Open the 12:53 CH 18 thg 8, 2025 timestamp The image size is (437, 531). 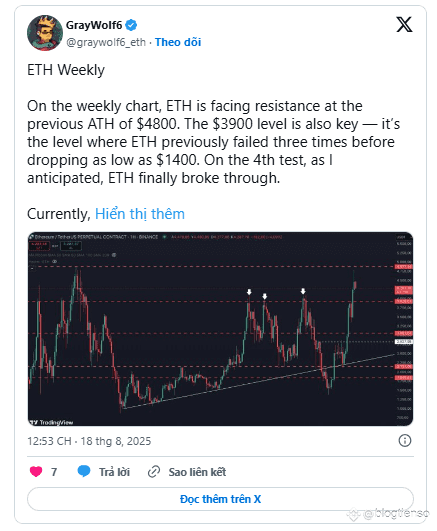(x=89, y=441)
